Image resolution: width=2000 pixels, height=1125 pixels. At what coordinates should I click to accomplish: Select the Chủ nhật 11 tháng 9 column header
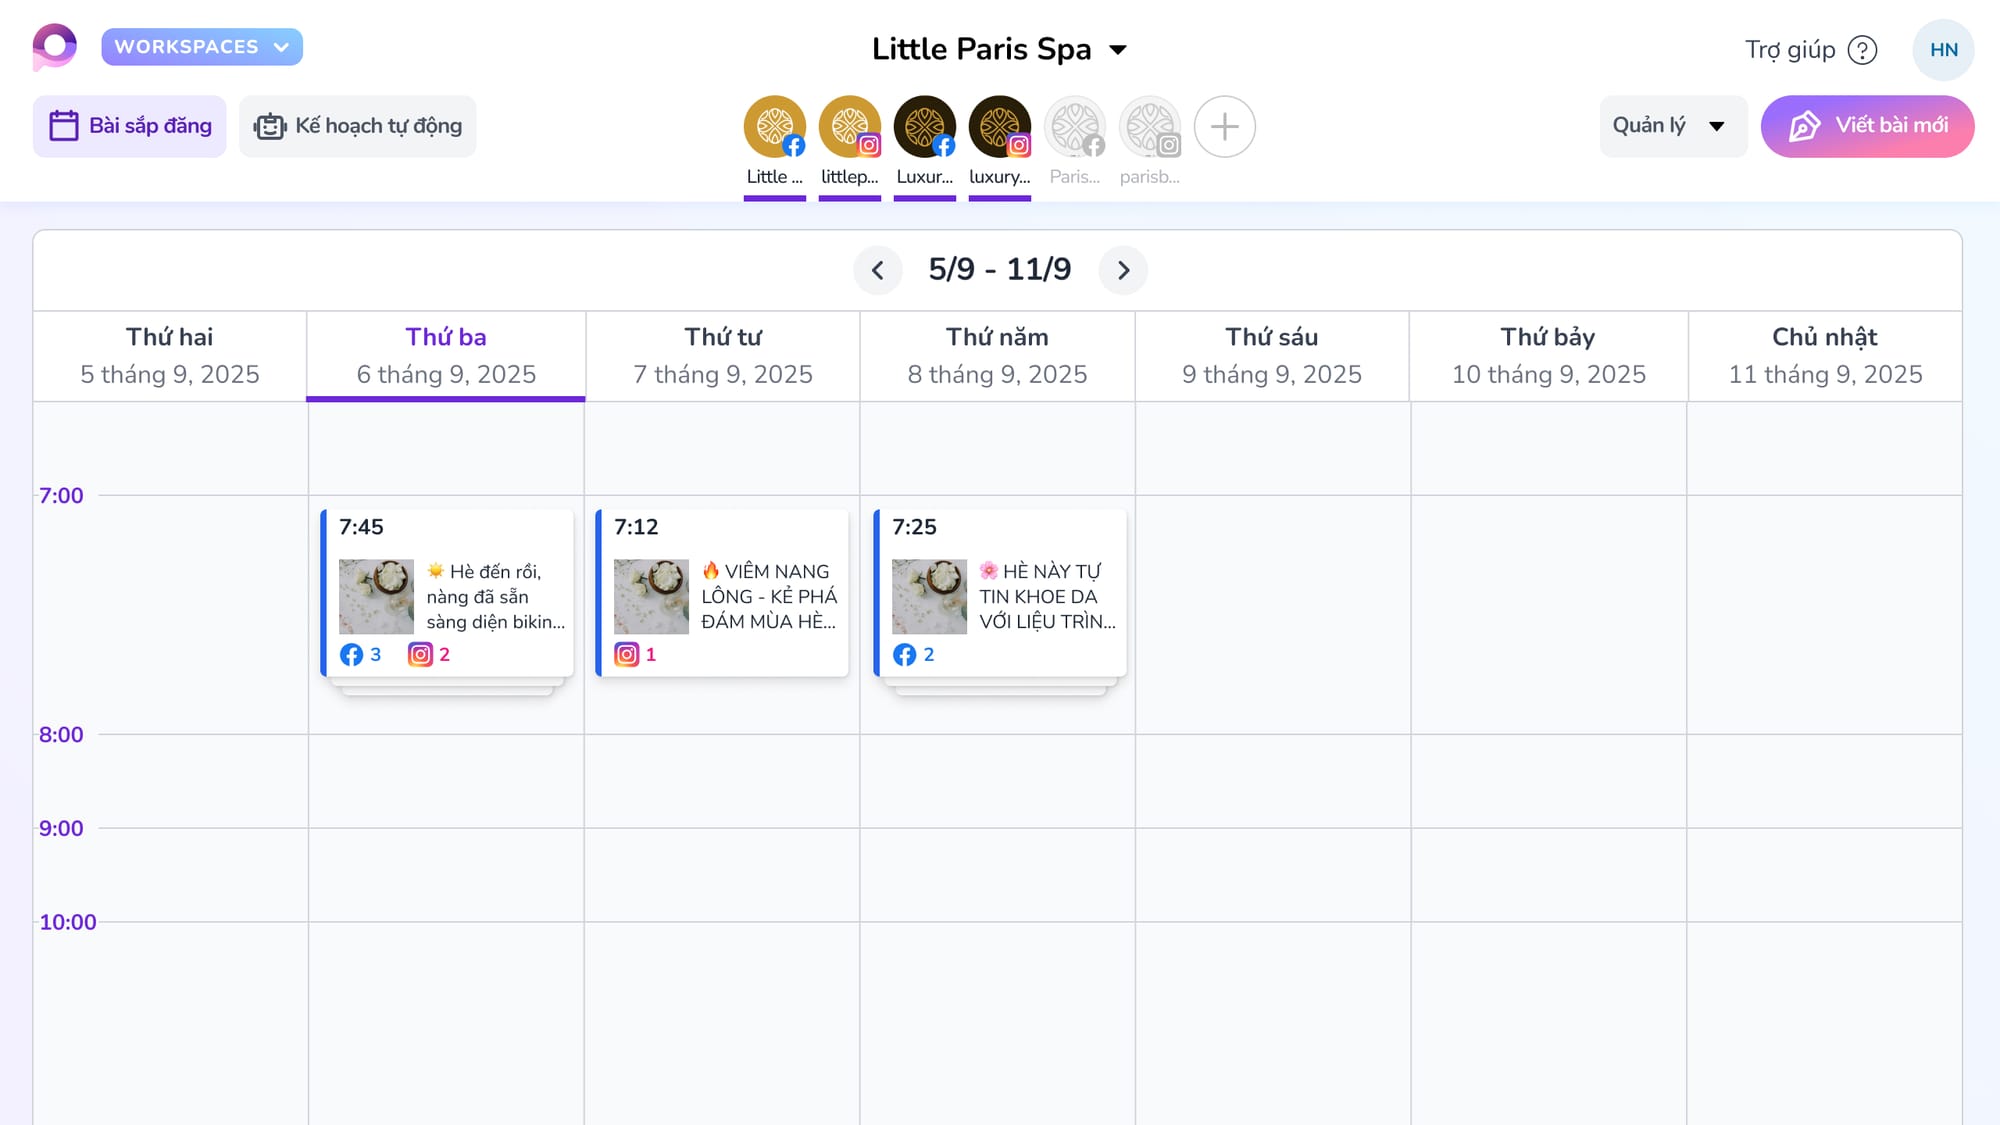(x=1825, y=356)
